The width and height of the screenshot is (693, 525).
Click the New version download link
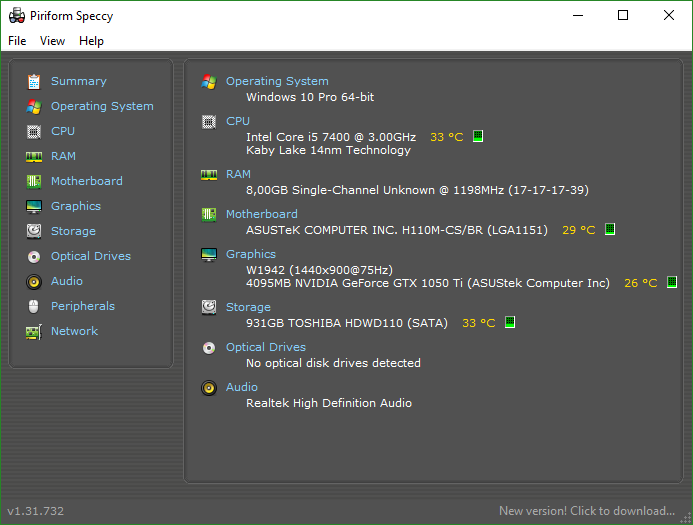[x=587, y=511]
